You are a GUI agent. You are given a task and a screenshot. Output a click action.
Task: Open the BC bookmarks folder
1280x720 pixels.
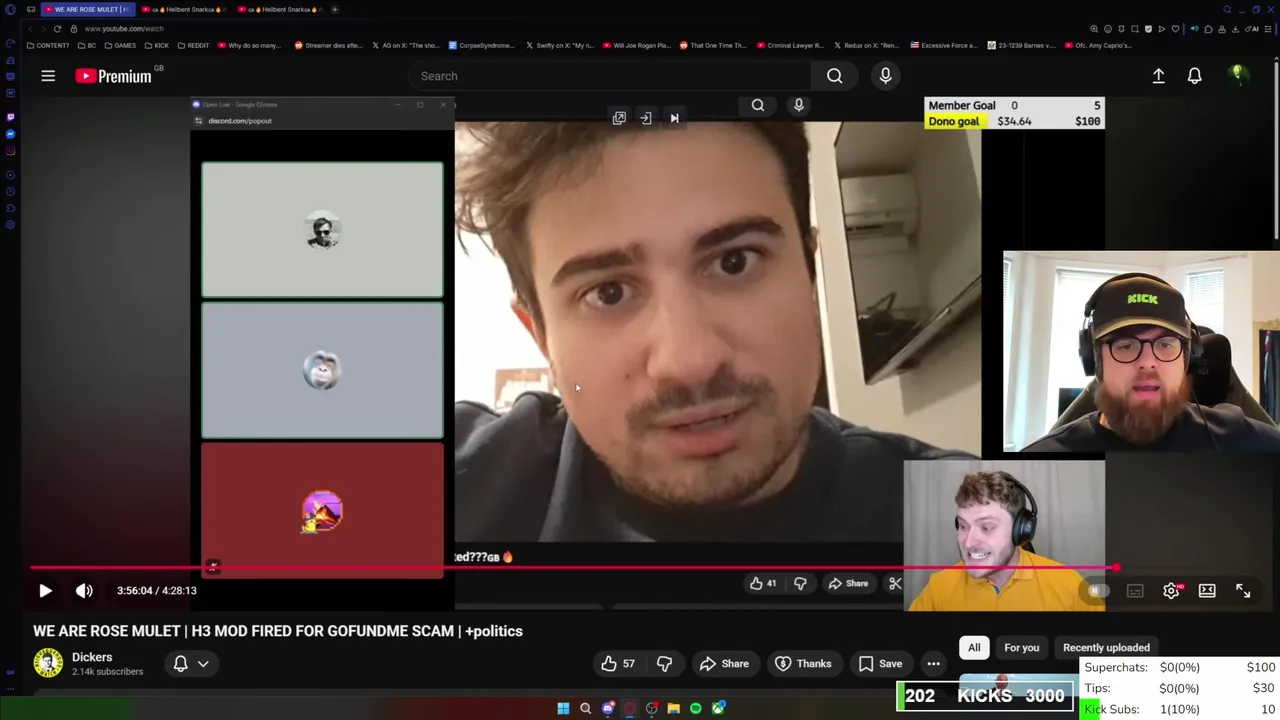(87, 45)
